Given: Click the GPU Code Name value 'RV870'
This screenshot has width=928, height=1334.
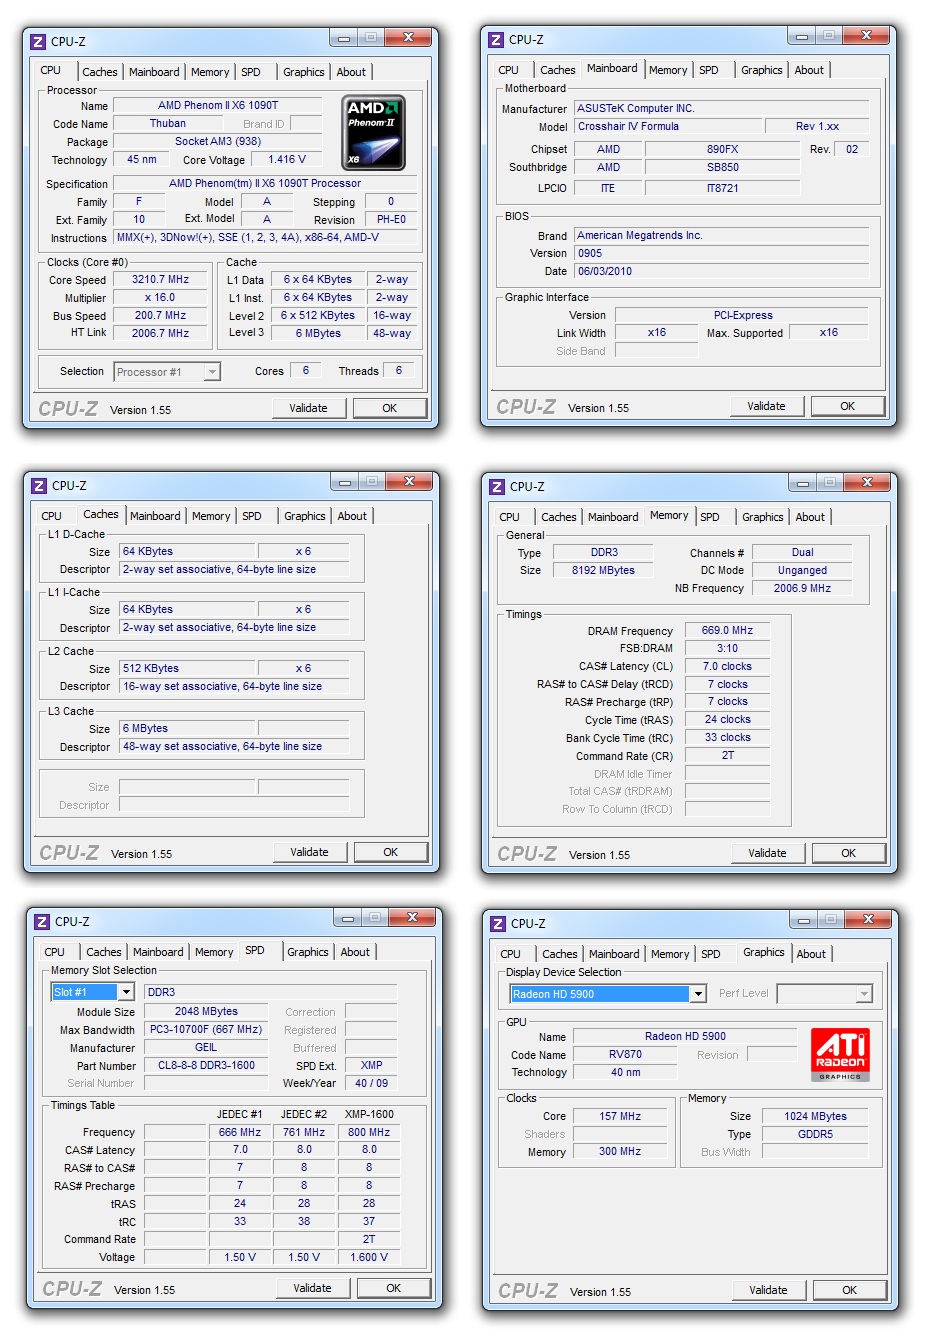Looking at the screenshot, I should click(625, 1055).
